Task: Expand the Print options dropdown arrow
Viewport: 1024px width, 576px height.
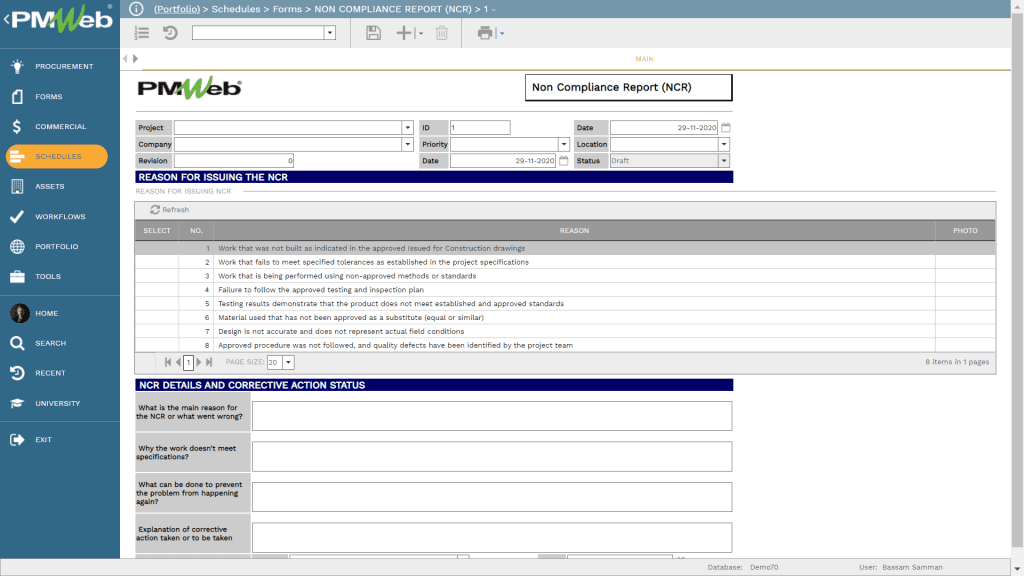Action: tap(502, 33)
